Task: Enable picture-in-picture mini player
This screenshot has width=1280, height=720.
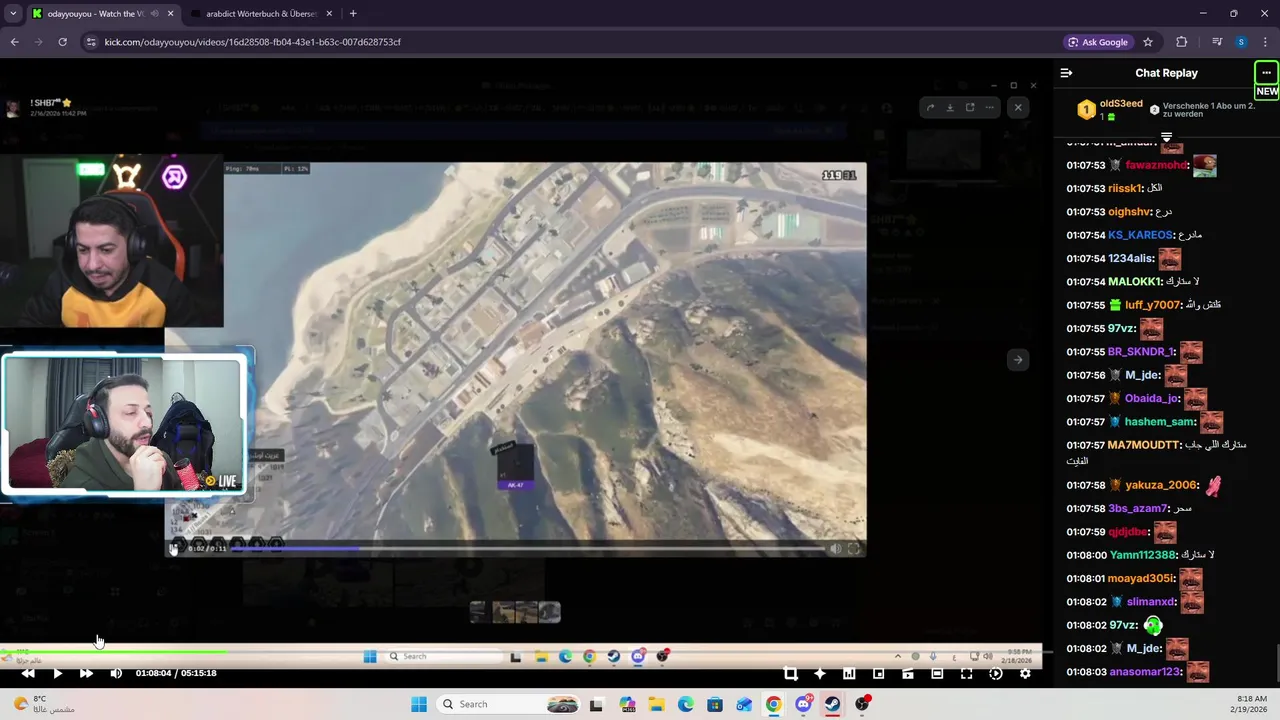Action: (x=878, y=674)
